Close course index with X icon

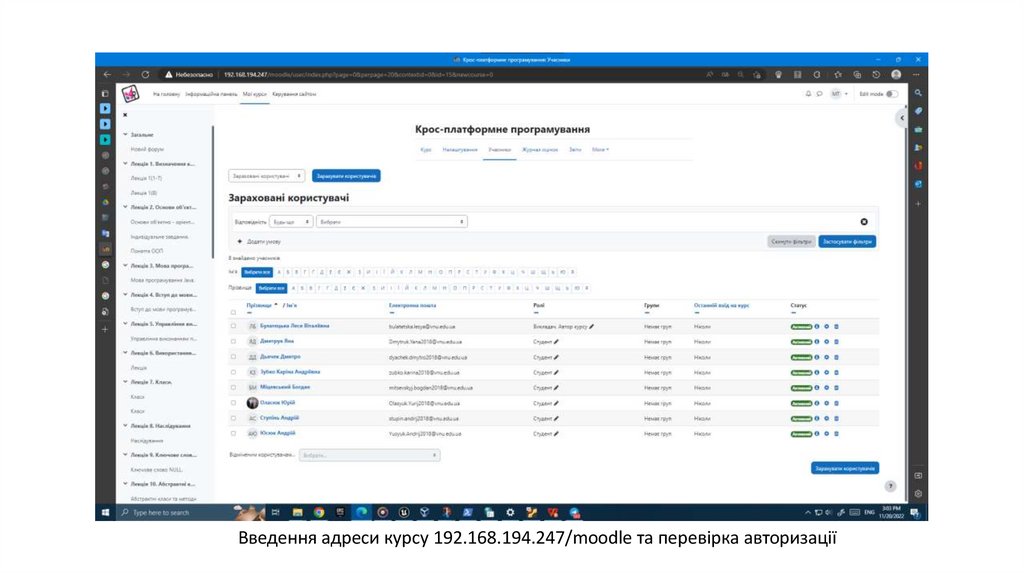click(125, 115)
